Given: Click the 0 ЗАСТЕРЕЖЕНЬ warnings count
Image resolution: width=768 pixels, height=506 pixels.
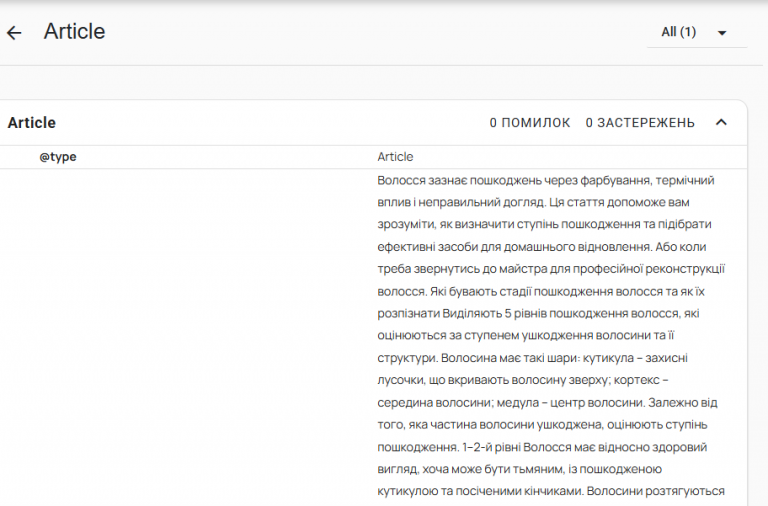Looking at the screenshot, I should [x=640, y=122].
